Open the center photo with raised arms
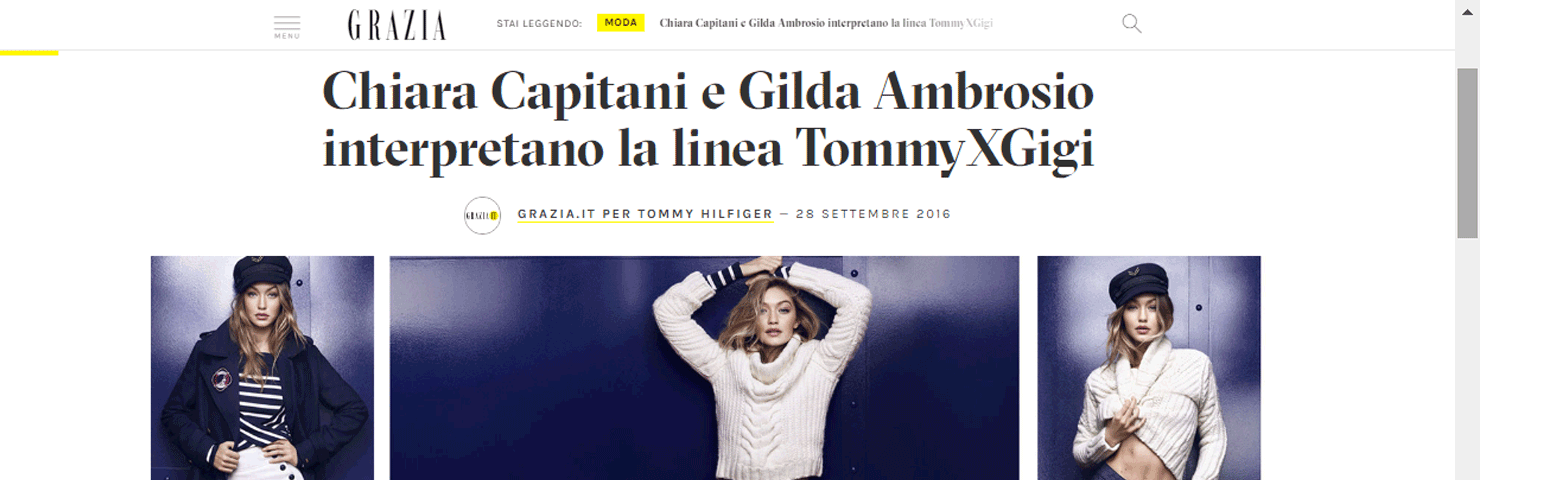This screenshot has height=480, width=1545. [x=704, y=368]
